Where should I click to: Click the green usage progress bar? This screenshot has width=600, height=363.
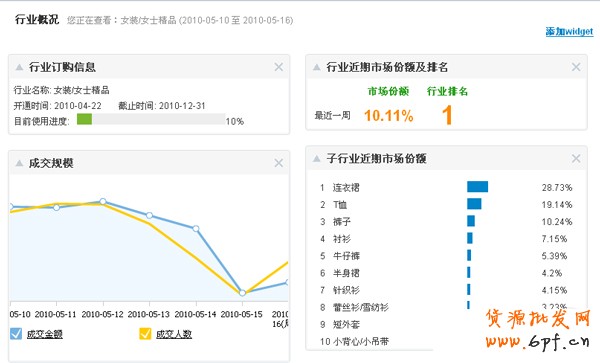point(84,119)
